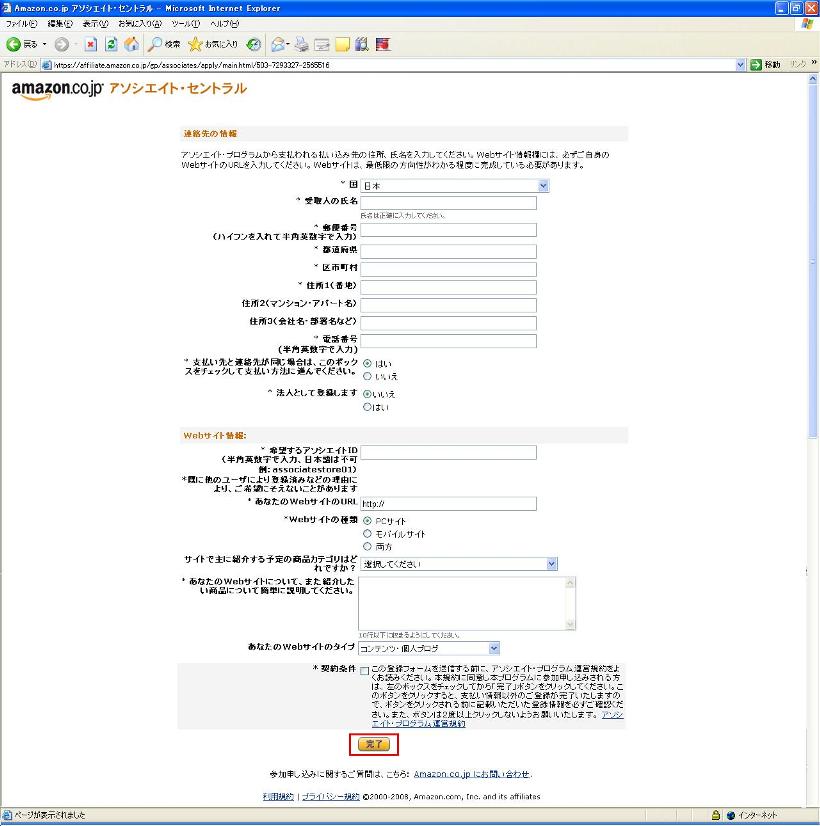The image size is (820, 826).
Task: Select いいえ for payee same as contact
Action: point(367,376)
